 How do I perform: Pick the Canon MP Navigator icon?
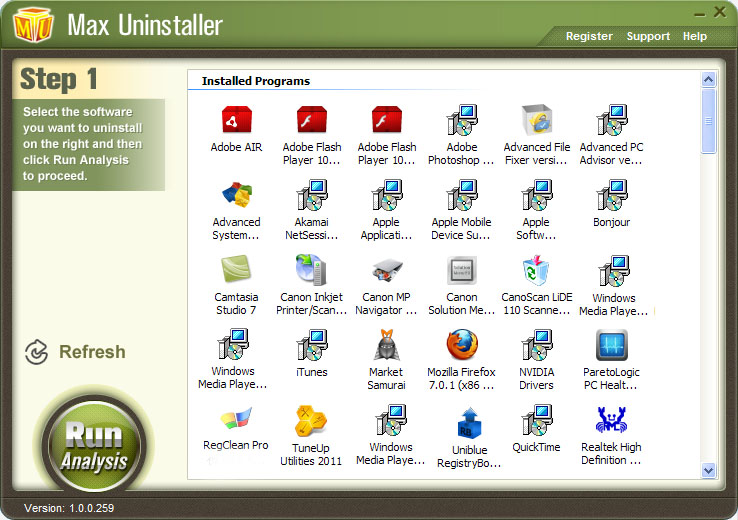coord(386,270)
